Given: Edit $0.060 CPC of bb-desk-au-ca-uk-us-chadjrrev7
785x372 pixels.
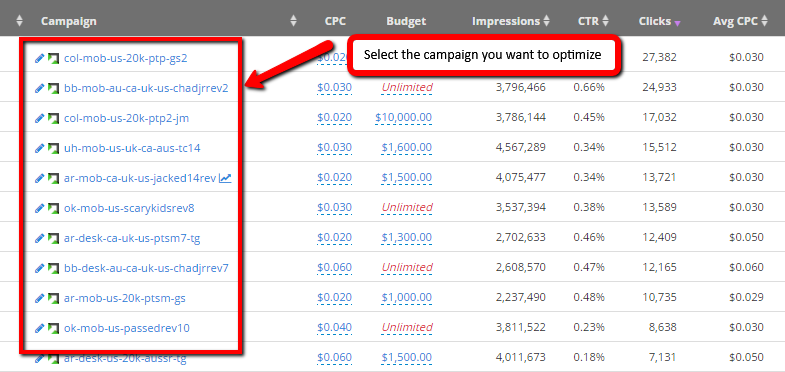Looking at the screenshot, I should click(x=334, y=268).
